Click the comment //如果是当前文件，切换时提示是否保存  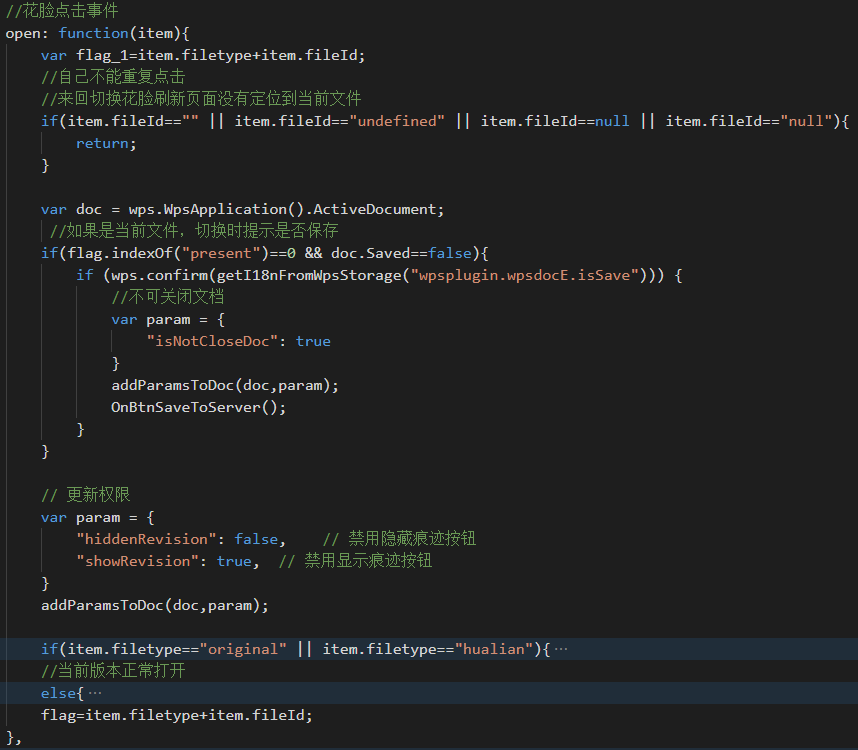(x=194, y=231)
